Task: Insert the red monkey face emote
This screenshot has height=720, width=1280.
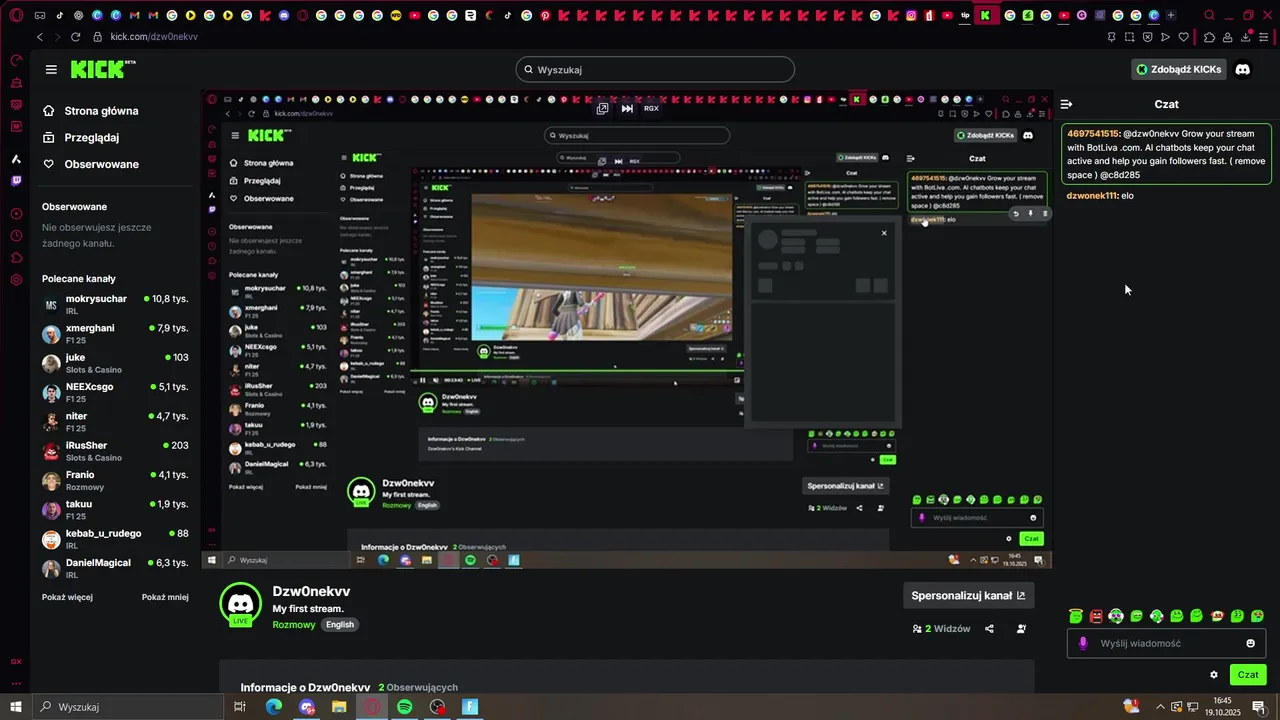Action: pyautogui.click(x=1217, y=615)
